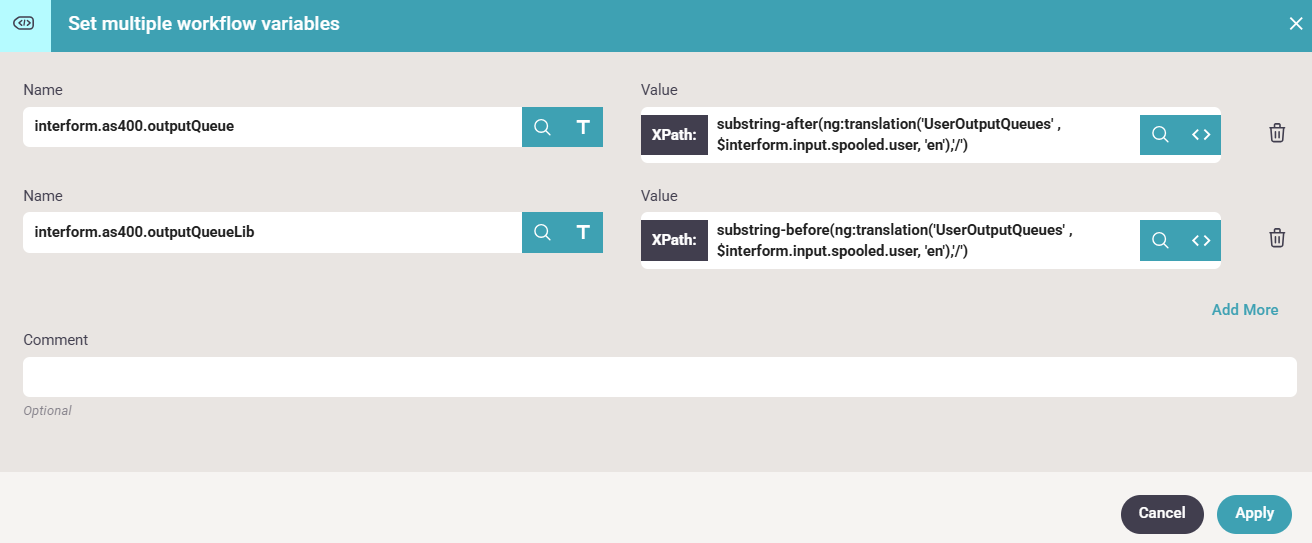Focus the Comment text field
Screen dimensions: 1312x543
tap(660, 377)
